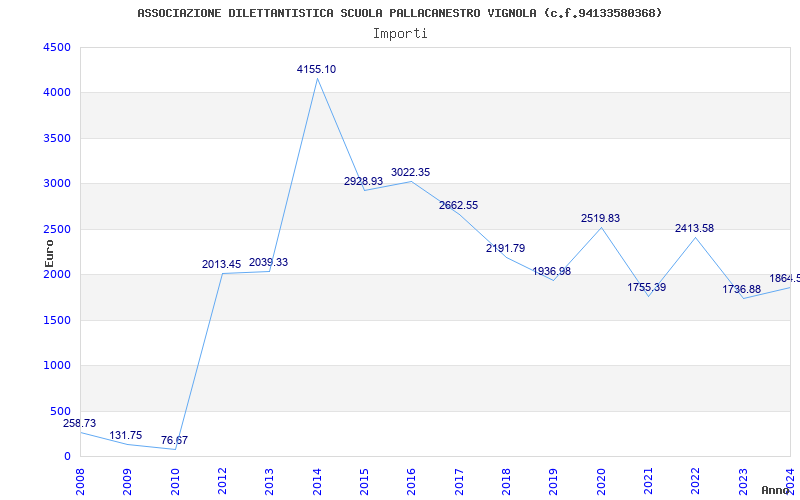Click the Anno x-axis title
This screenshot has width=800, height=500.
click(x=776, y=490)
